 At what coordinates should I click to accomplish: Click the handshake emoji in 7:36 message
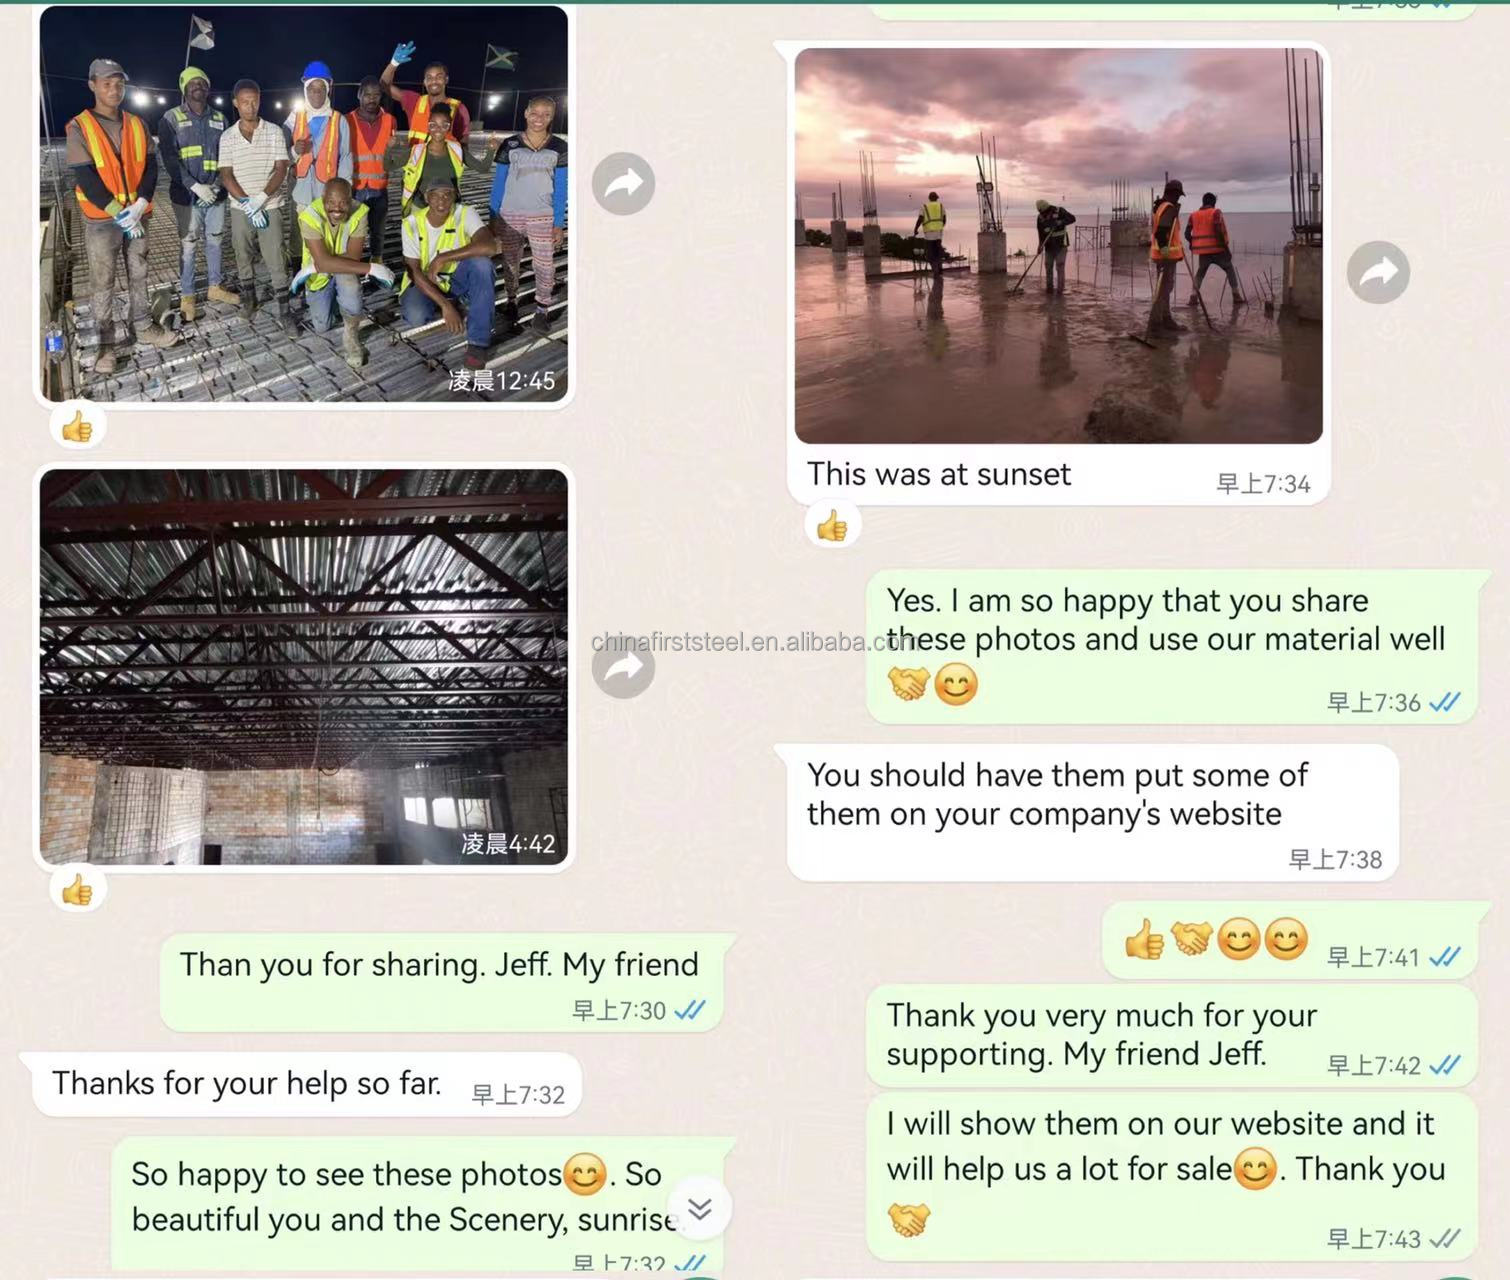908,684
